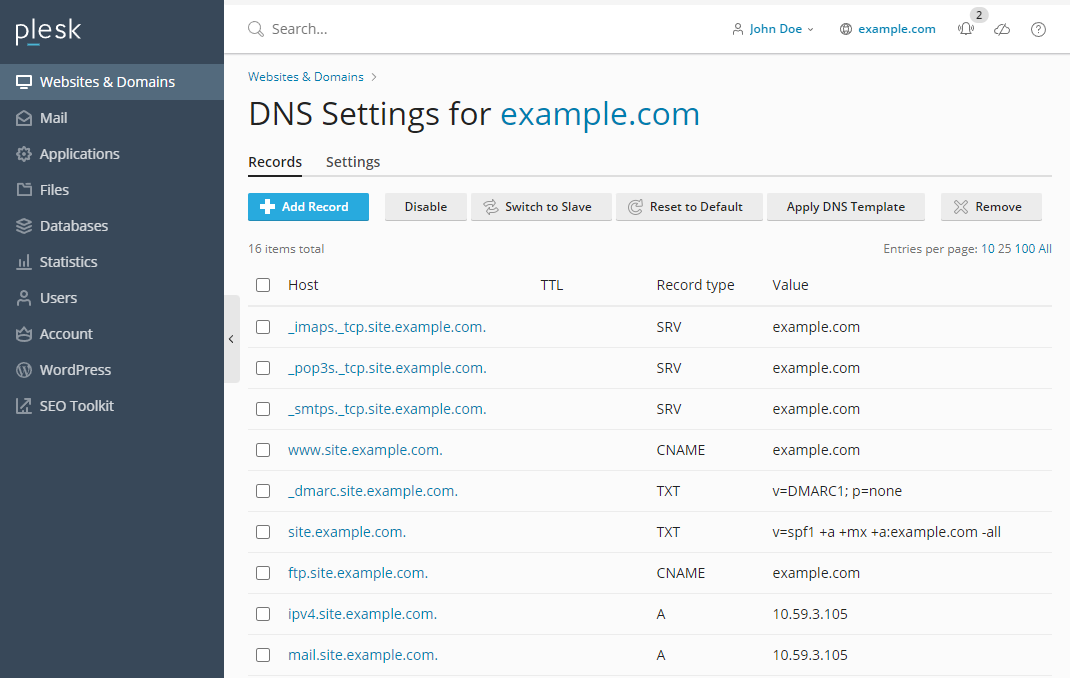
Task: Collapse the sidebar with the arrow handle
Action: (231, 339)
